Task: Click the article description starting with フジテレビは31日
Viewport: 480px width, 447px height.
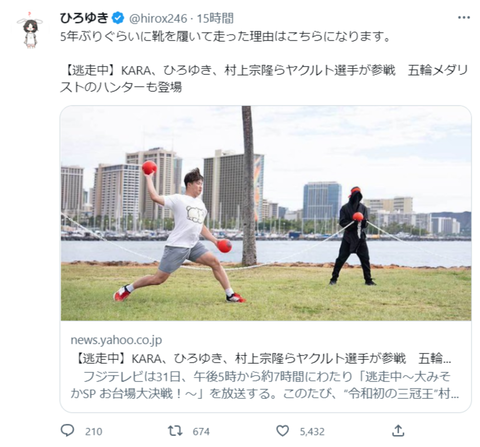Action: click(x=265, y=385)
